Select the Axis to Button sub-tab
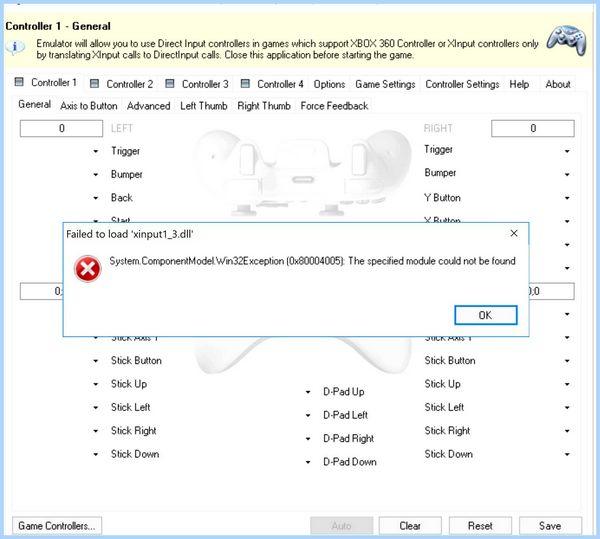600x539 pixels. (89, 106)
